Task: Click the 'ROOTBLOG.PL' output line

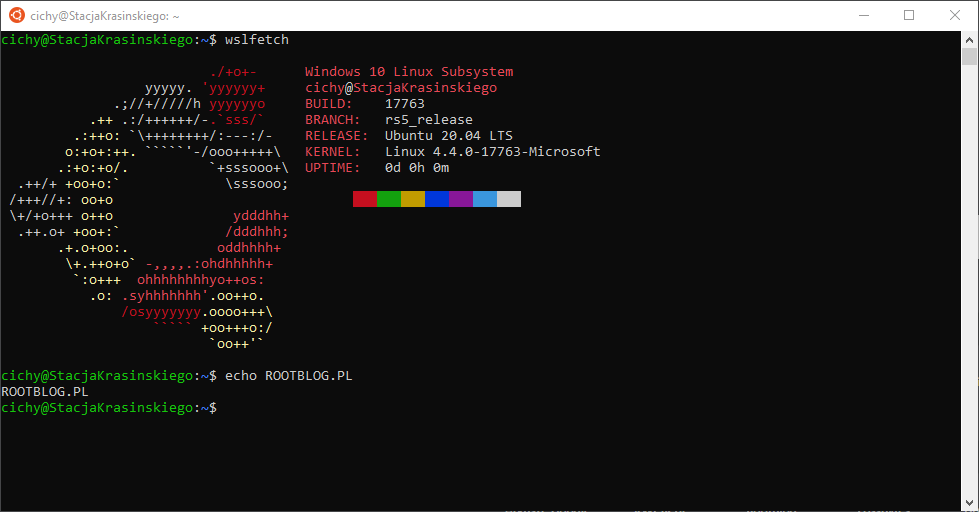Action: coord(45,392)
